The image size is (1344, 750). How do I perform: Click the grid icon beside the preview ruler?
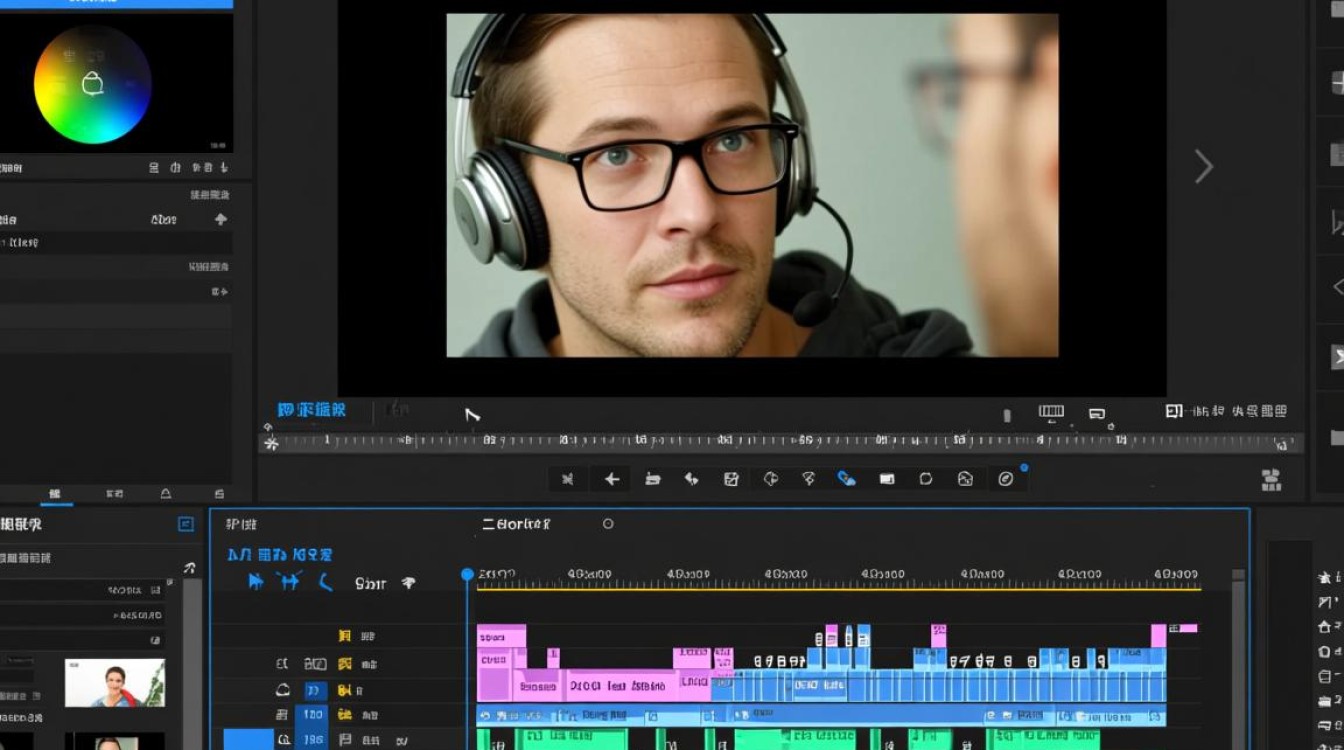point(1271,480)
